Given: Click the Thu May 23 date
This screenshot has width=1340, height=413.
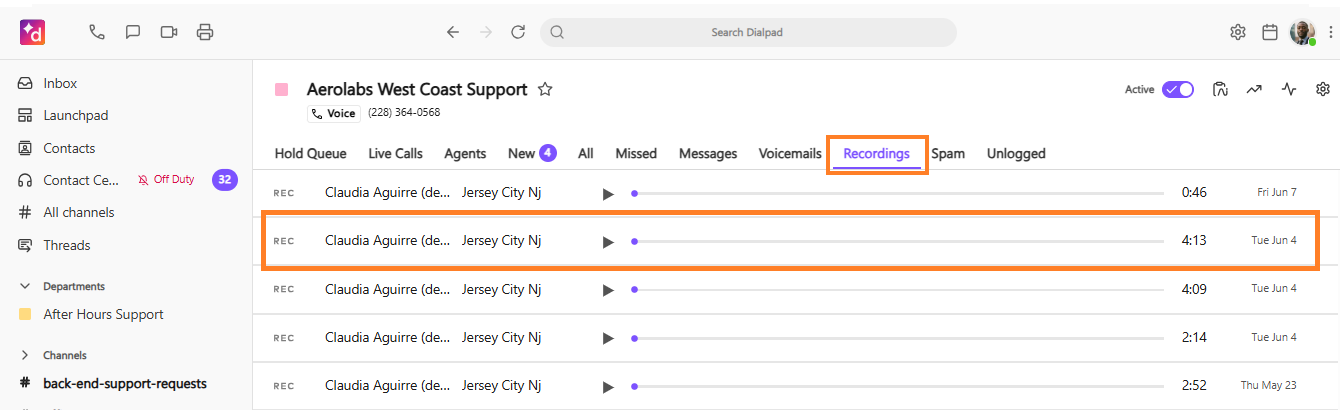Looking at the screenshot, I should (1268, 385).
